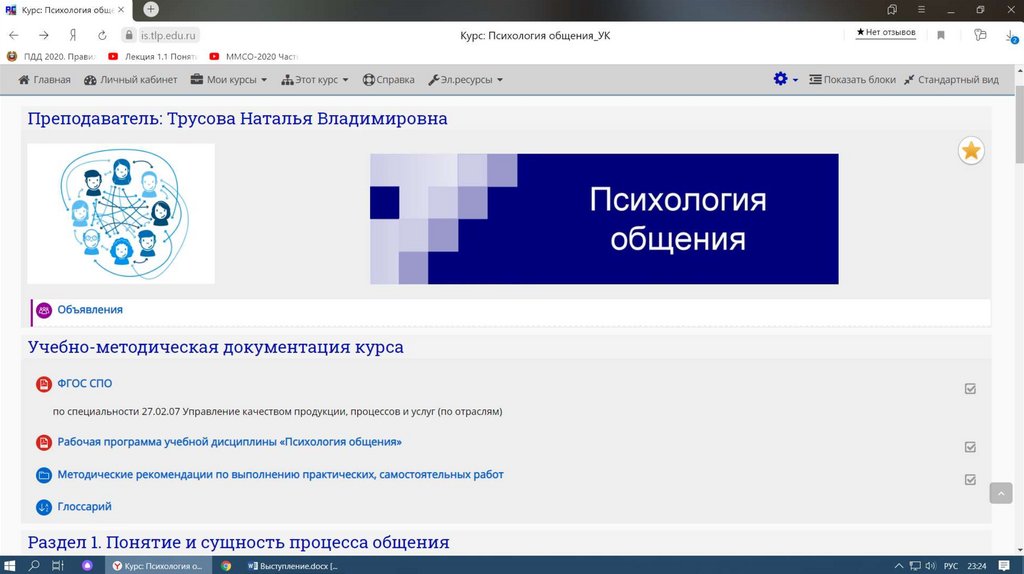This screenshot has width=1024, height=574.
Task: Click the purple Объявления forum icon
Action: pyautogui.click(x=44, y=310)
